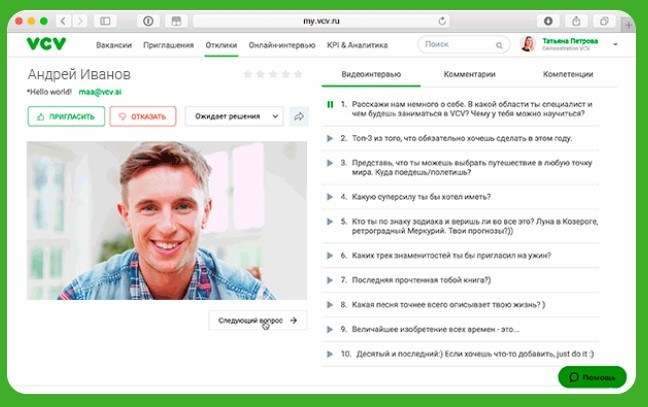The height and width of the screenshot is (407, 648).
Task: Click the VCV logo
Action: click(x=45, y=44)
